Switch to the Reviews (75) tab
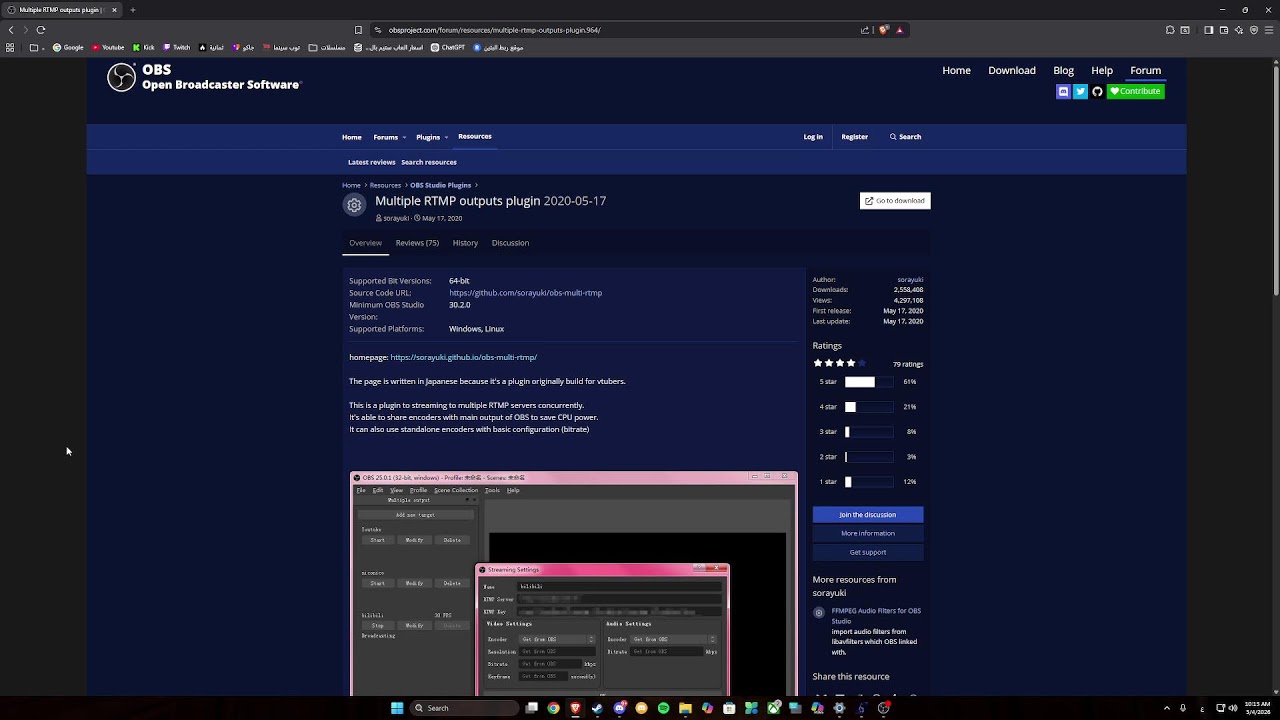Viewport: 1280px width, 720px height. tap(417, 243)
